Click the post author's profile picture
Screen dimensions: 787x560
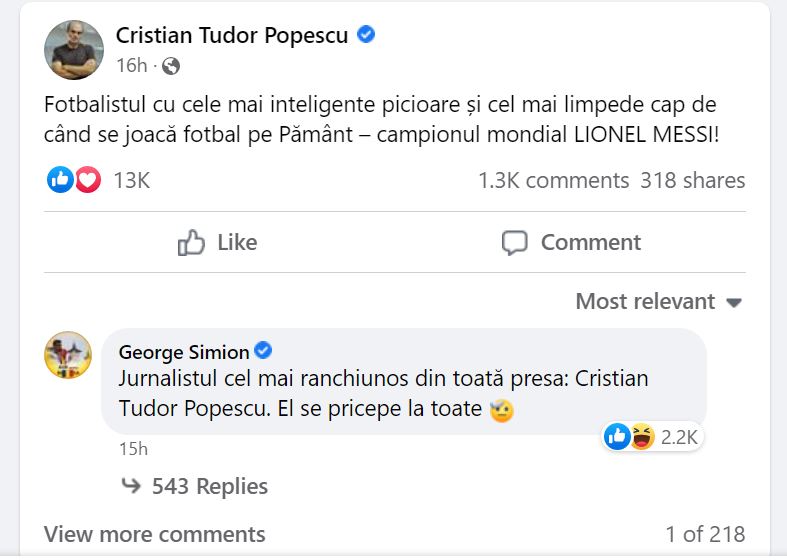(74, 49)
